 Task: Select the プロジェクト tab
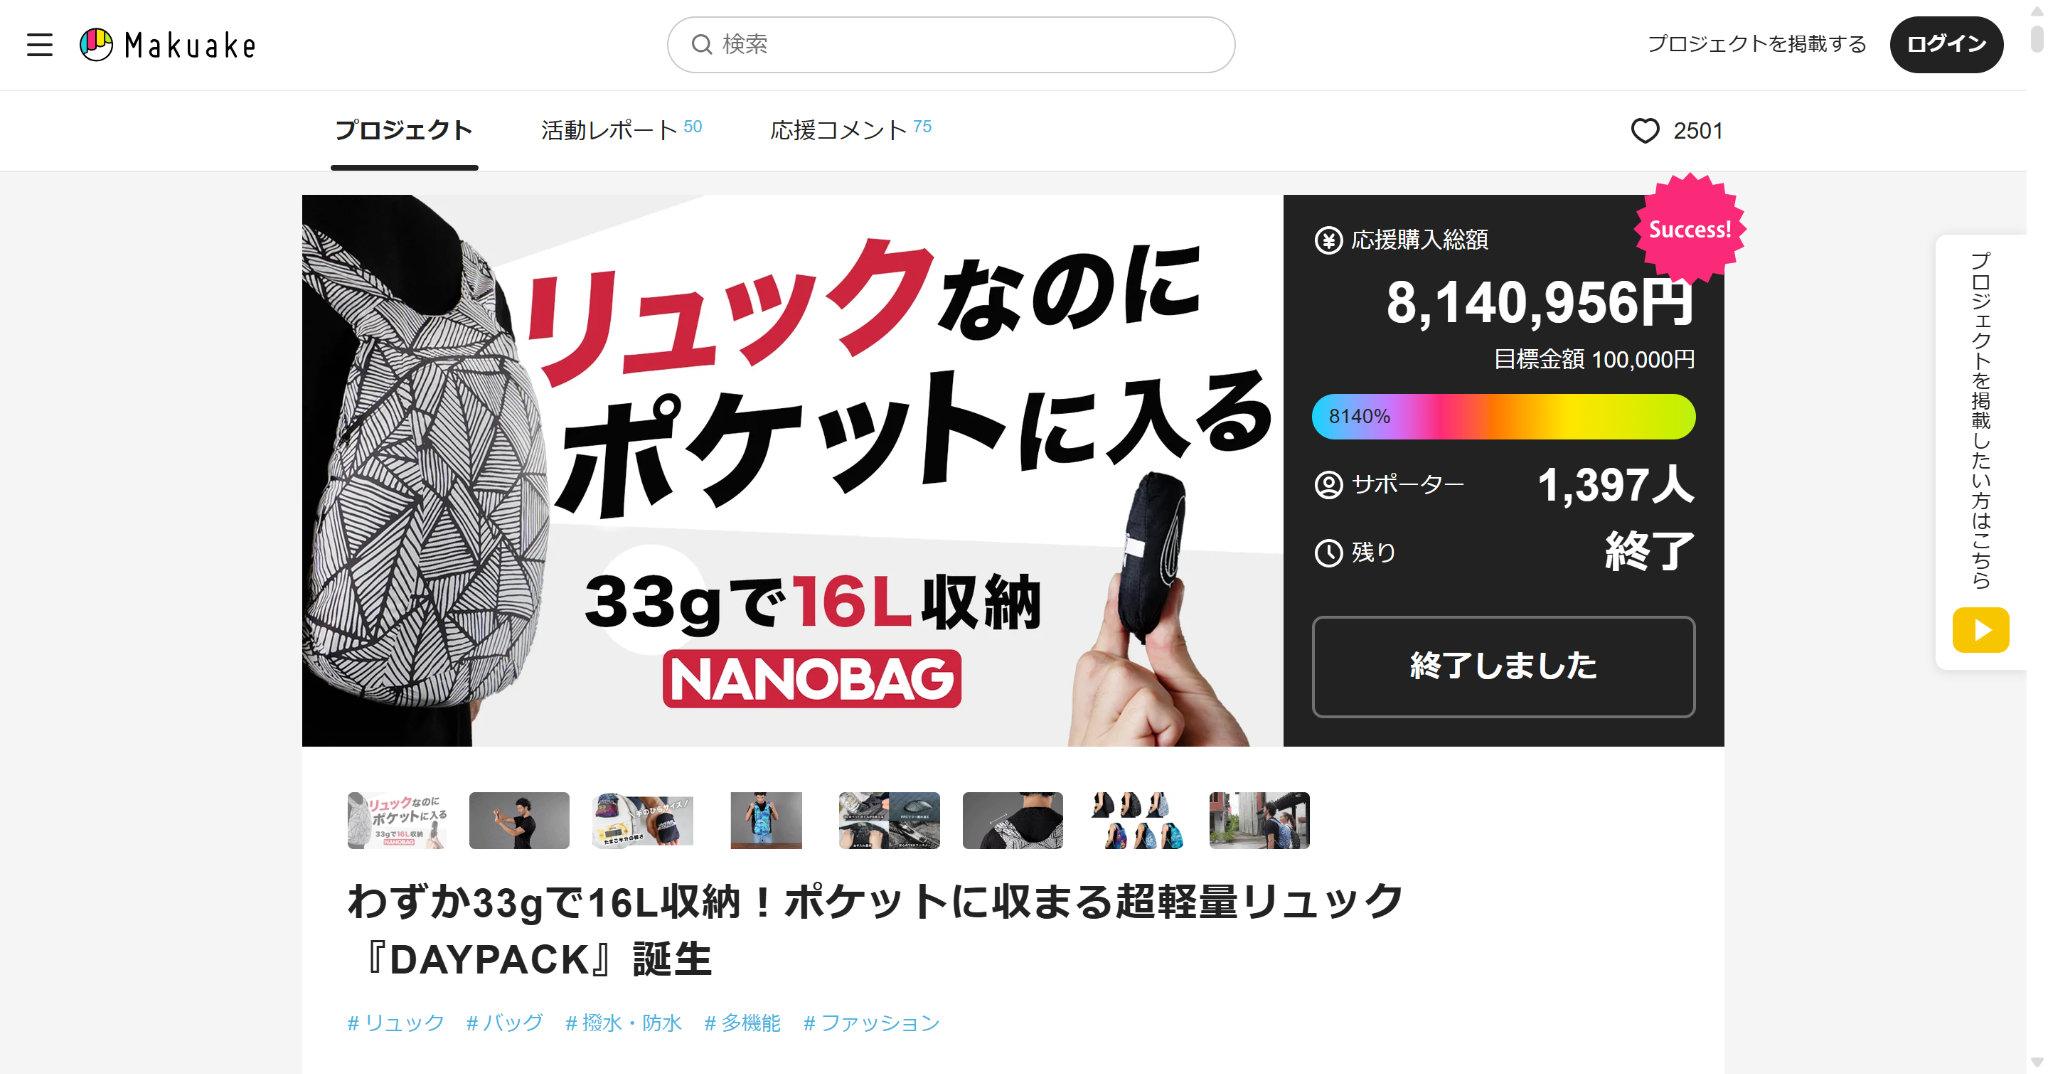(x=404, y=130)
